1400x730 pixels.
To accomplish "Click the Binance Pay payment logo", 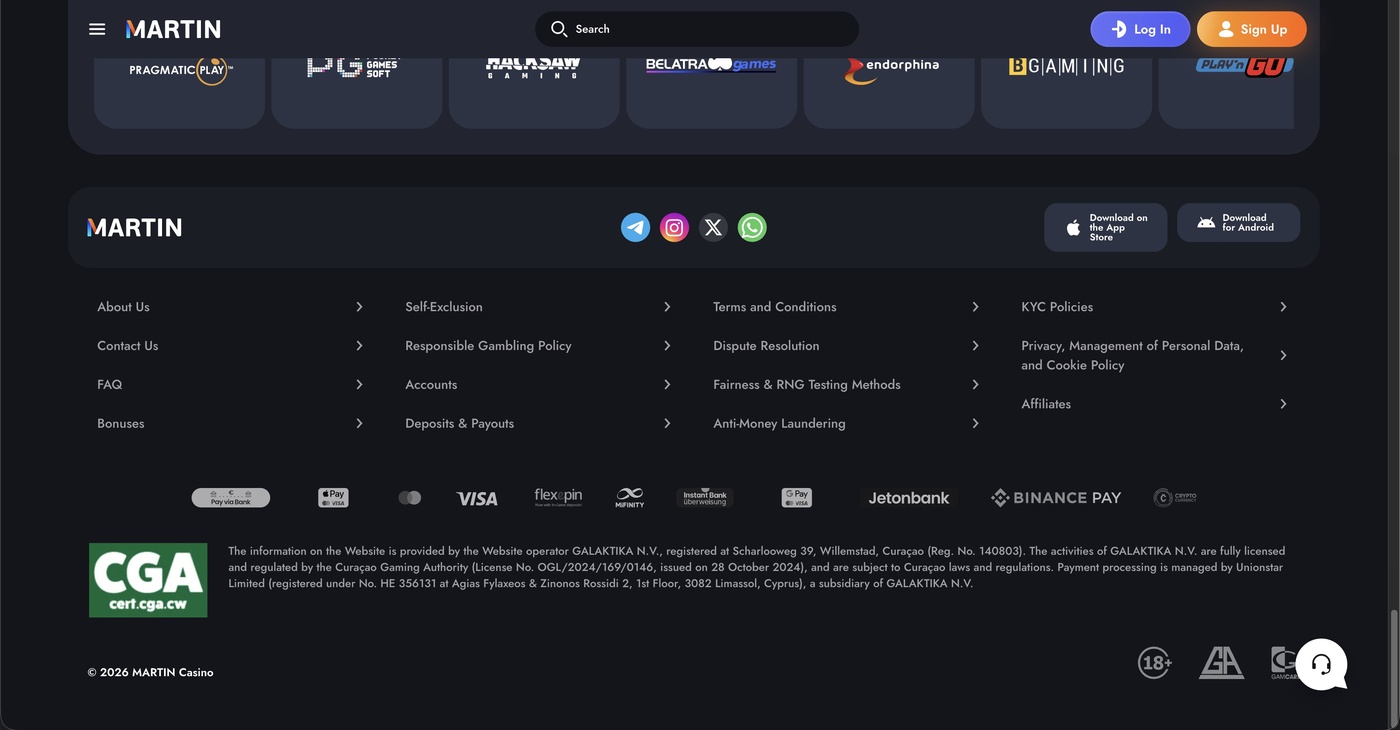I will 1056,497.
